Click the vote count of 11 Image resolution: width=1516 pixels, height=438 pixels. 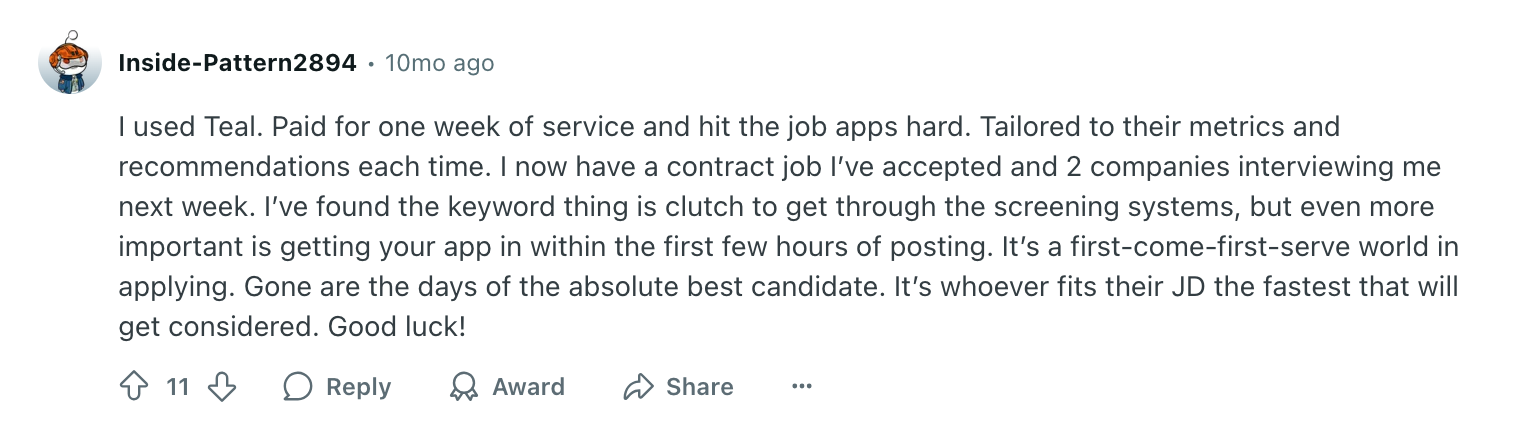(178, 387)
